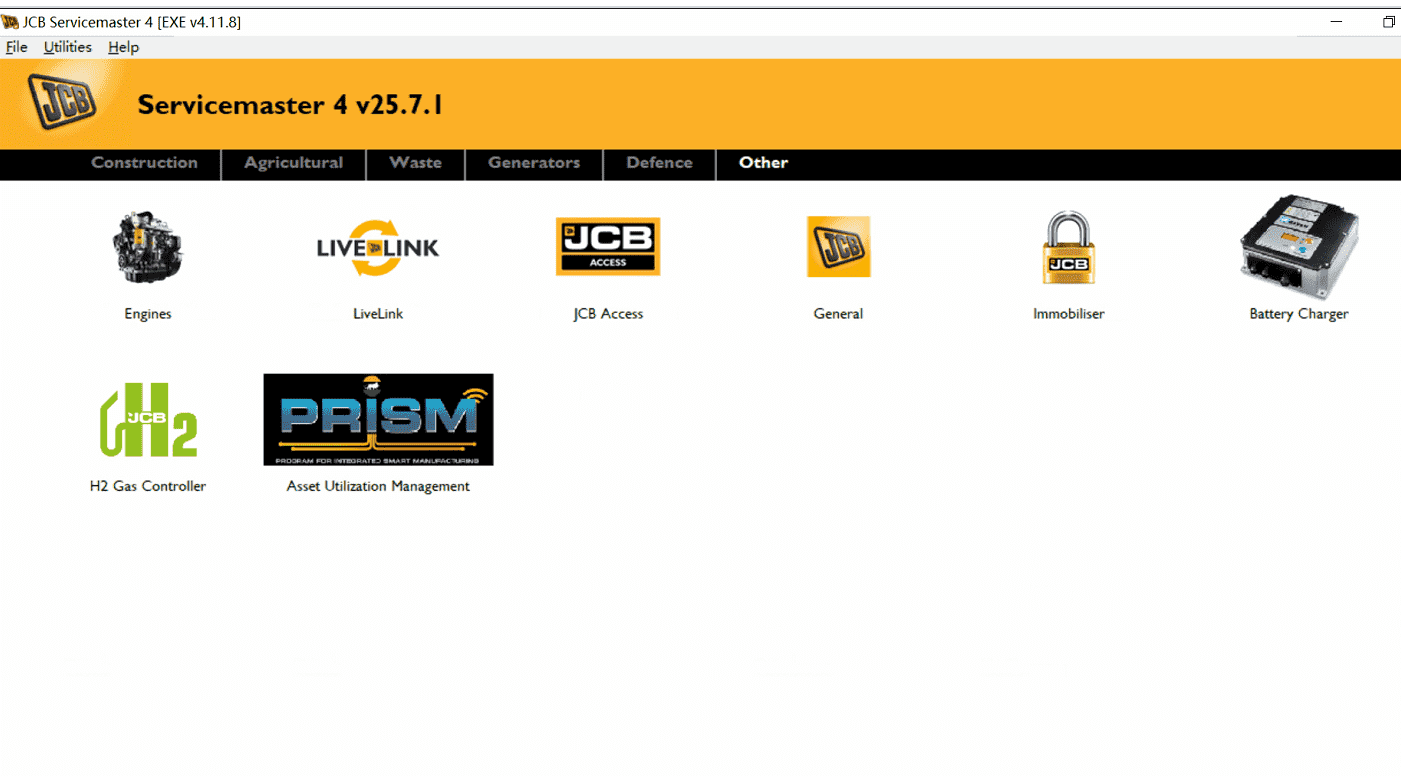Image resolution: width=1401 pixels, height=776 pixels.
Task: Open the Waste category
Action: click(x=415, y=163)
